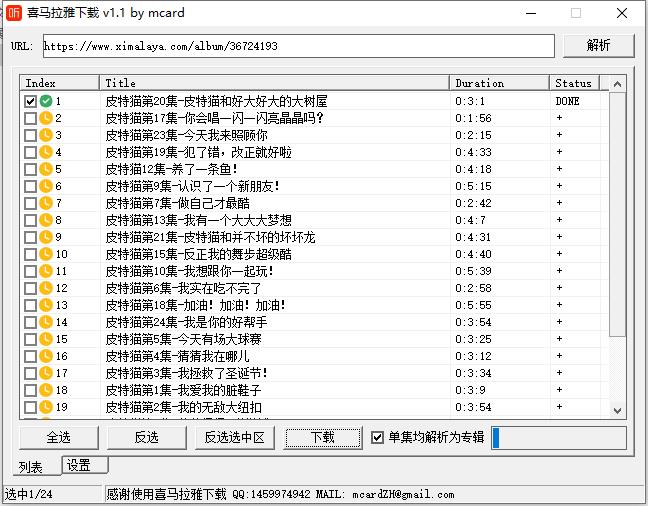Toggle 单集均解析为专辑 checkbox
The image size is (648, 506).
click(x=377, y=437)
